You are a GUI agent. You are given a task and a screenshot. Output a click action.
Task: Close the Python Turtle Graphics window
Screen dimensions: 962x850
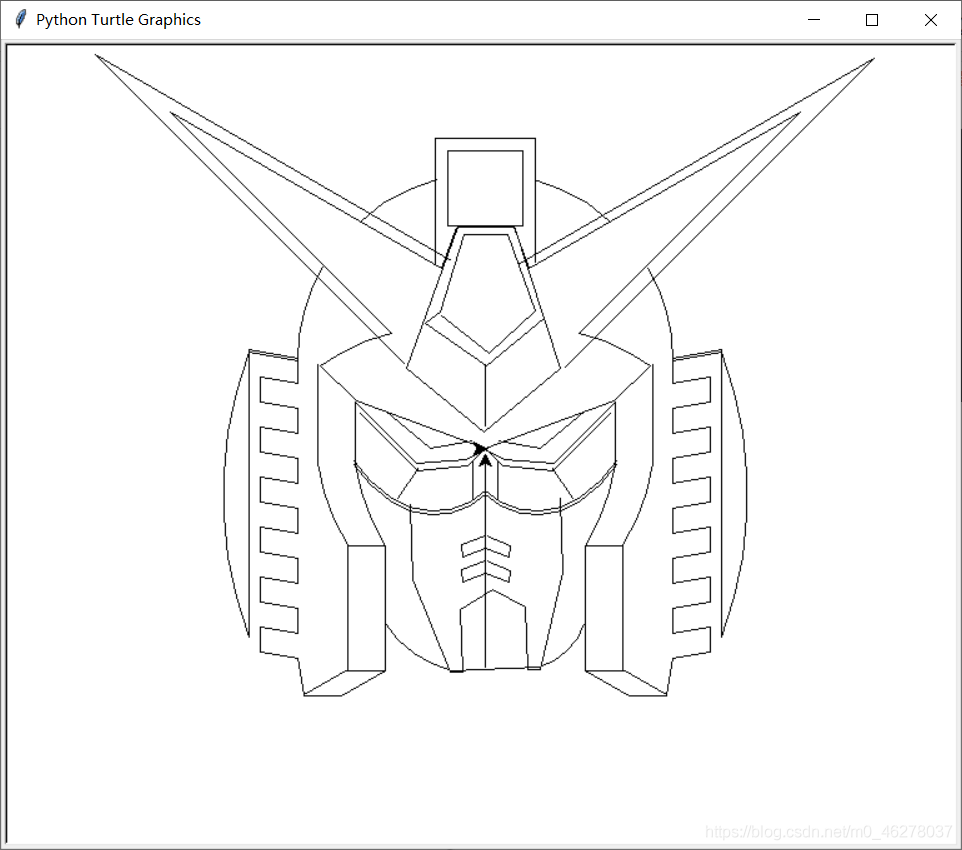tap(930, 20)
